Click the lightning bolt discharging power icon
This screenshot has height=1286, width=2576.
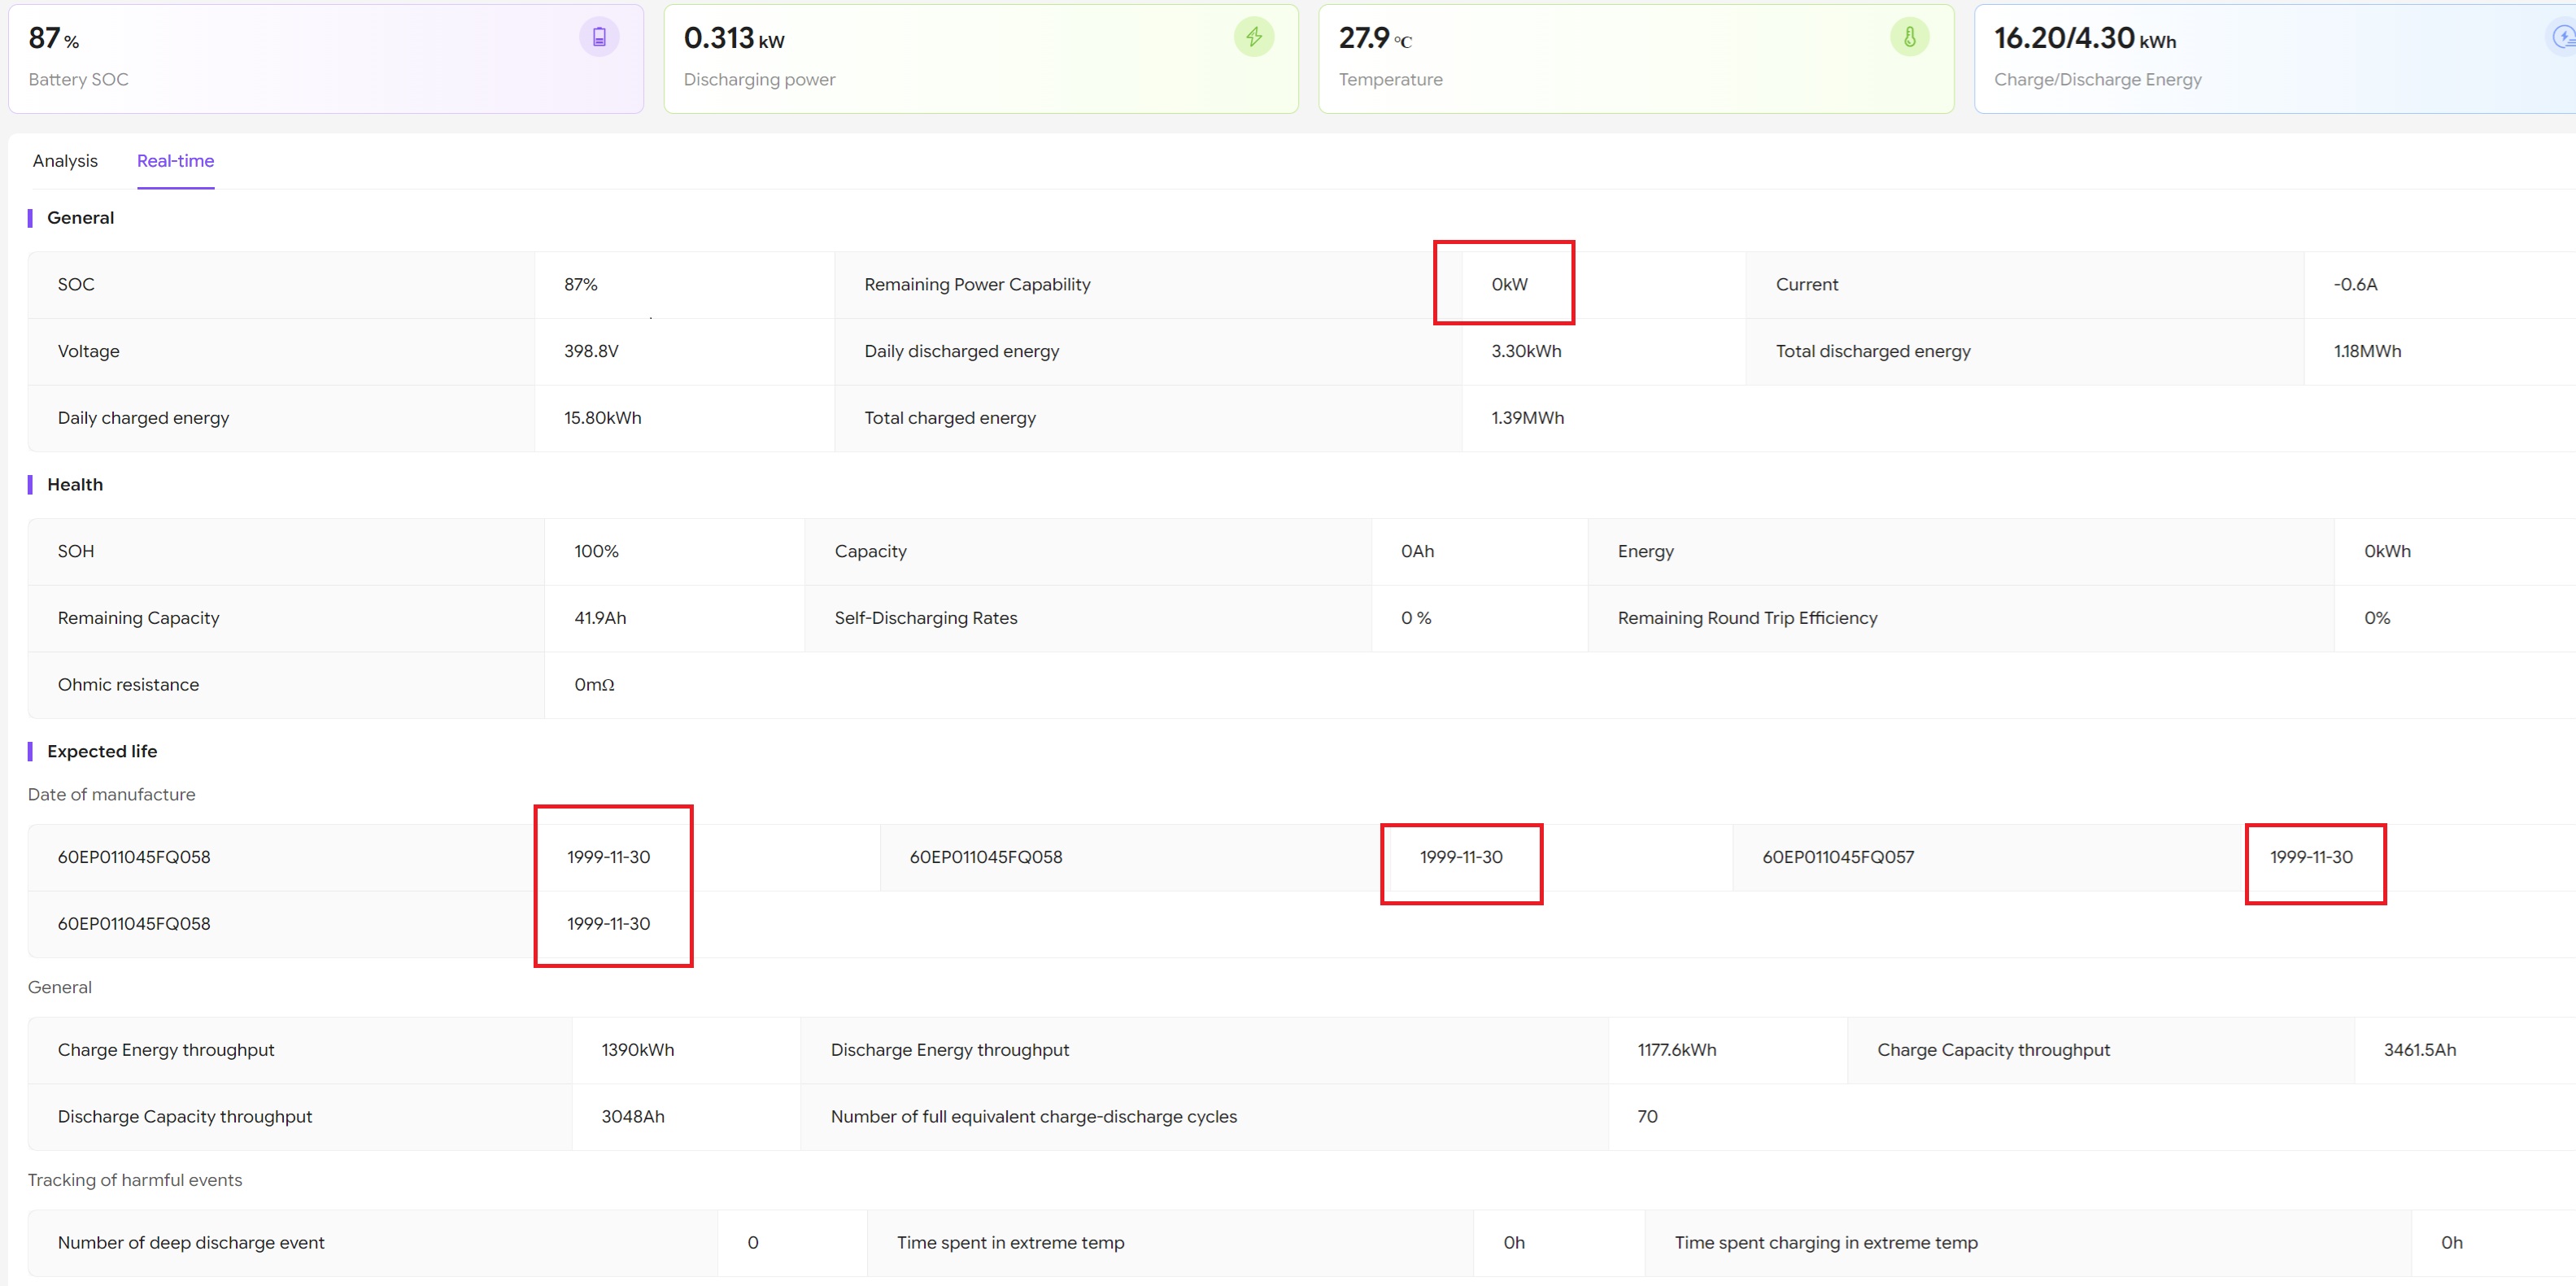(x=1253, y=38)
